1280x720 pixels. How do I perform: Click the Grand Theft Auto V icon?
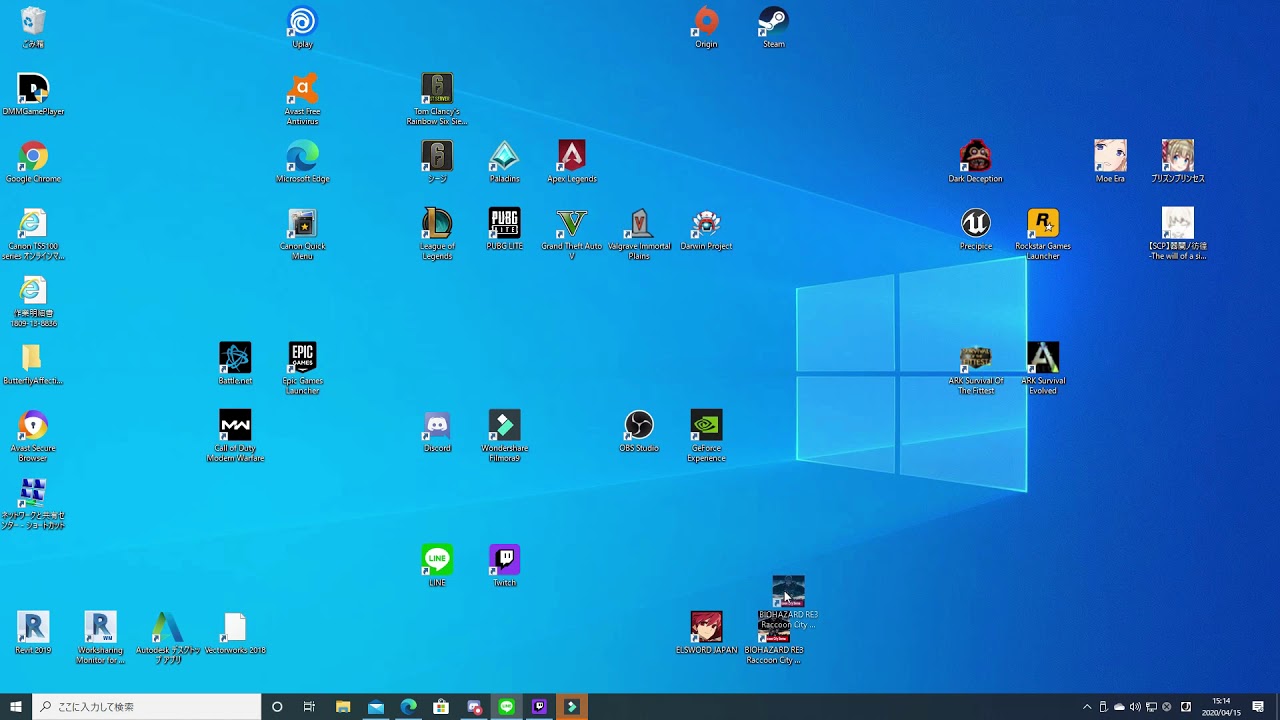pos(571,234)
